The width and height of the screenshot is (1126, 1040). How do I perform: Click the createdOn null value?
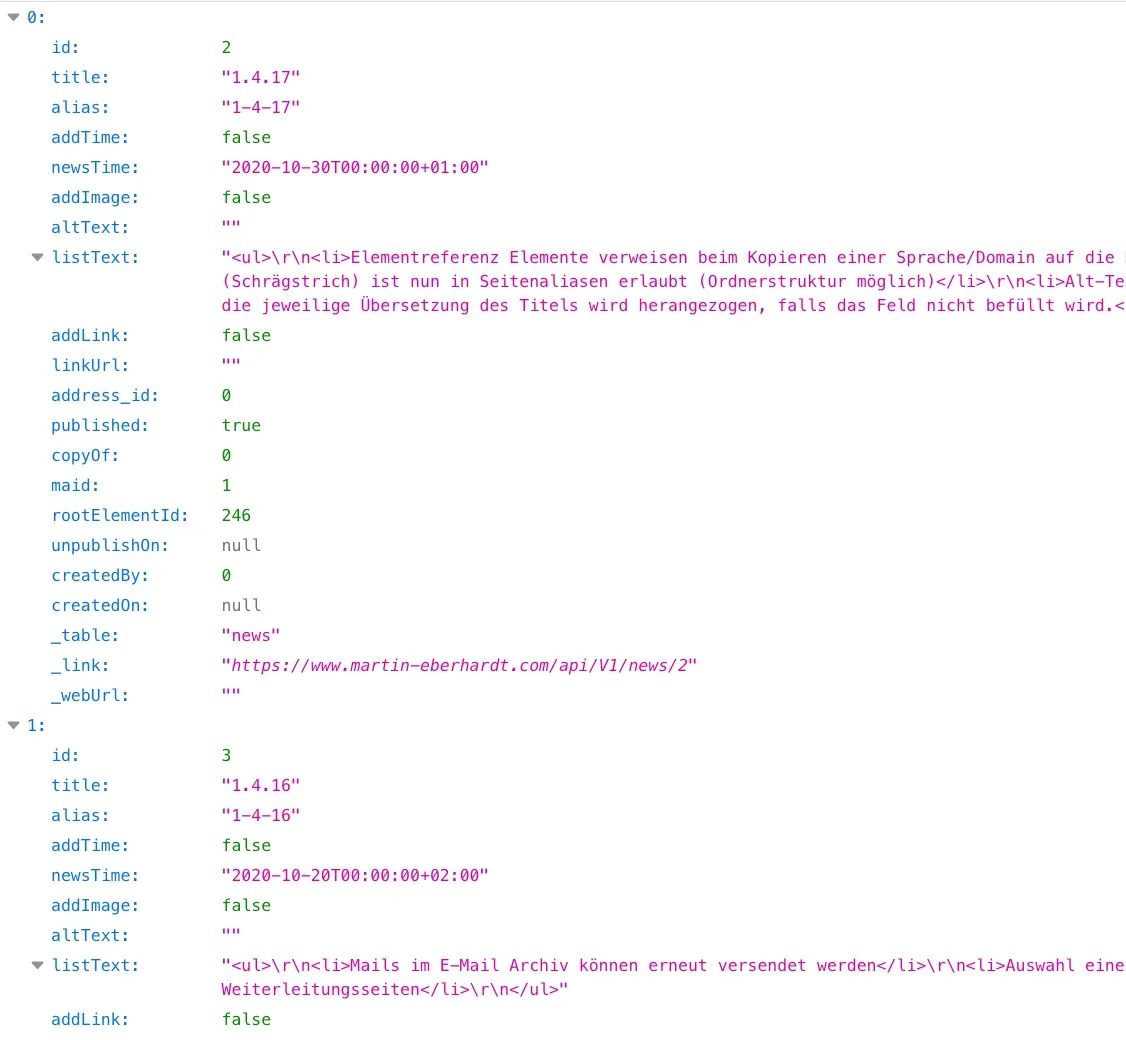click(x=241, y=605)
